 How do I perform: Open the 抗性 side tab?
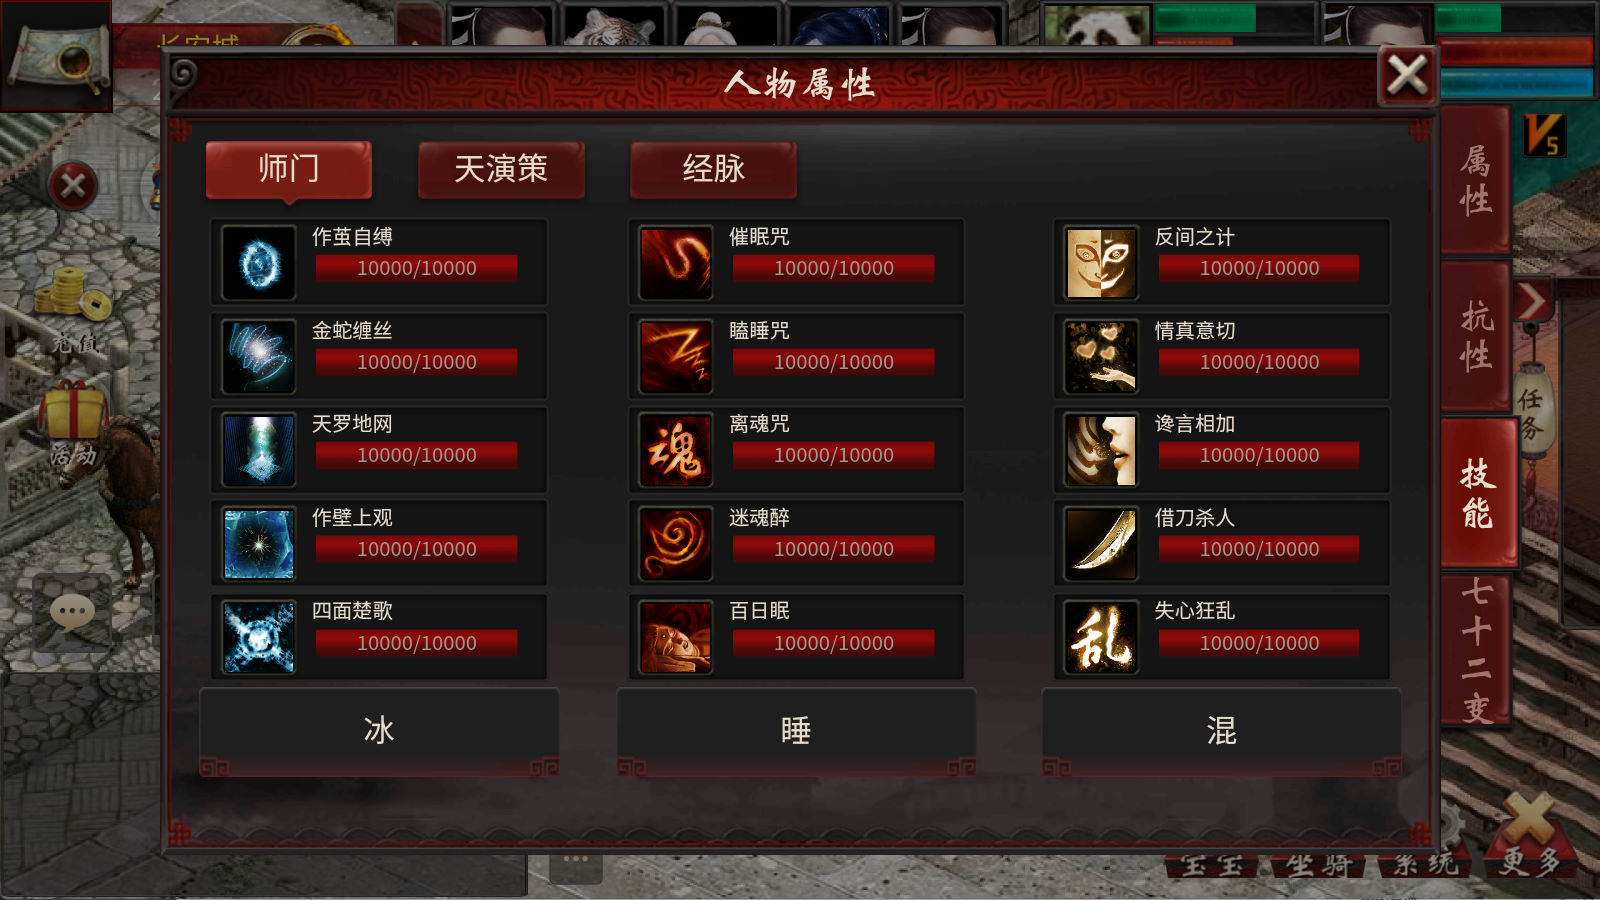(x=1476, y=335)
